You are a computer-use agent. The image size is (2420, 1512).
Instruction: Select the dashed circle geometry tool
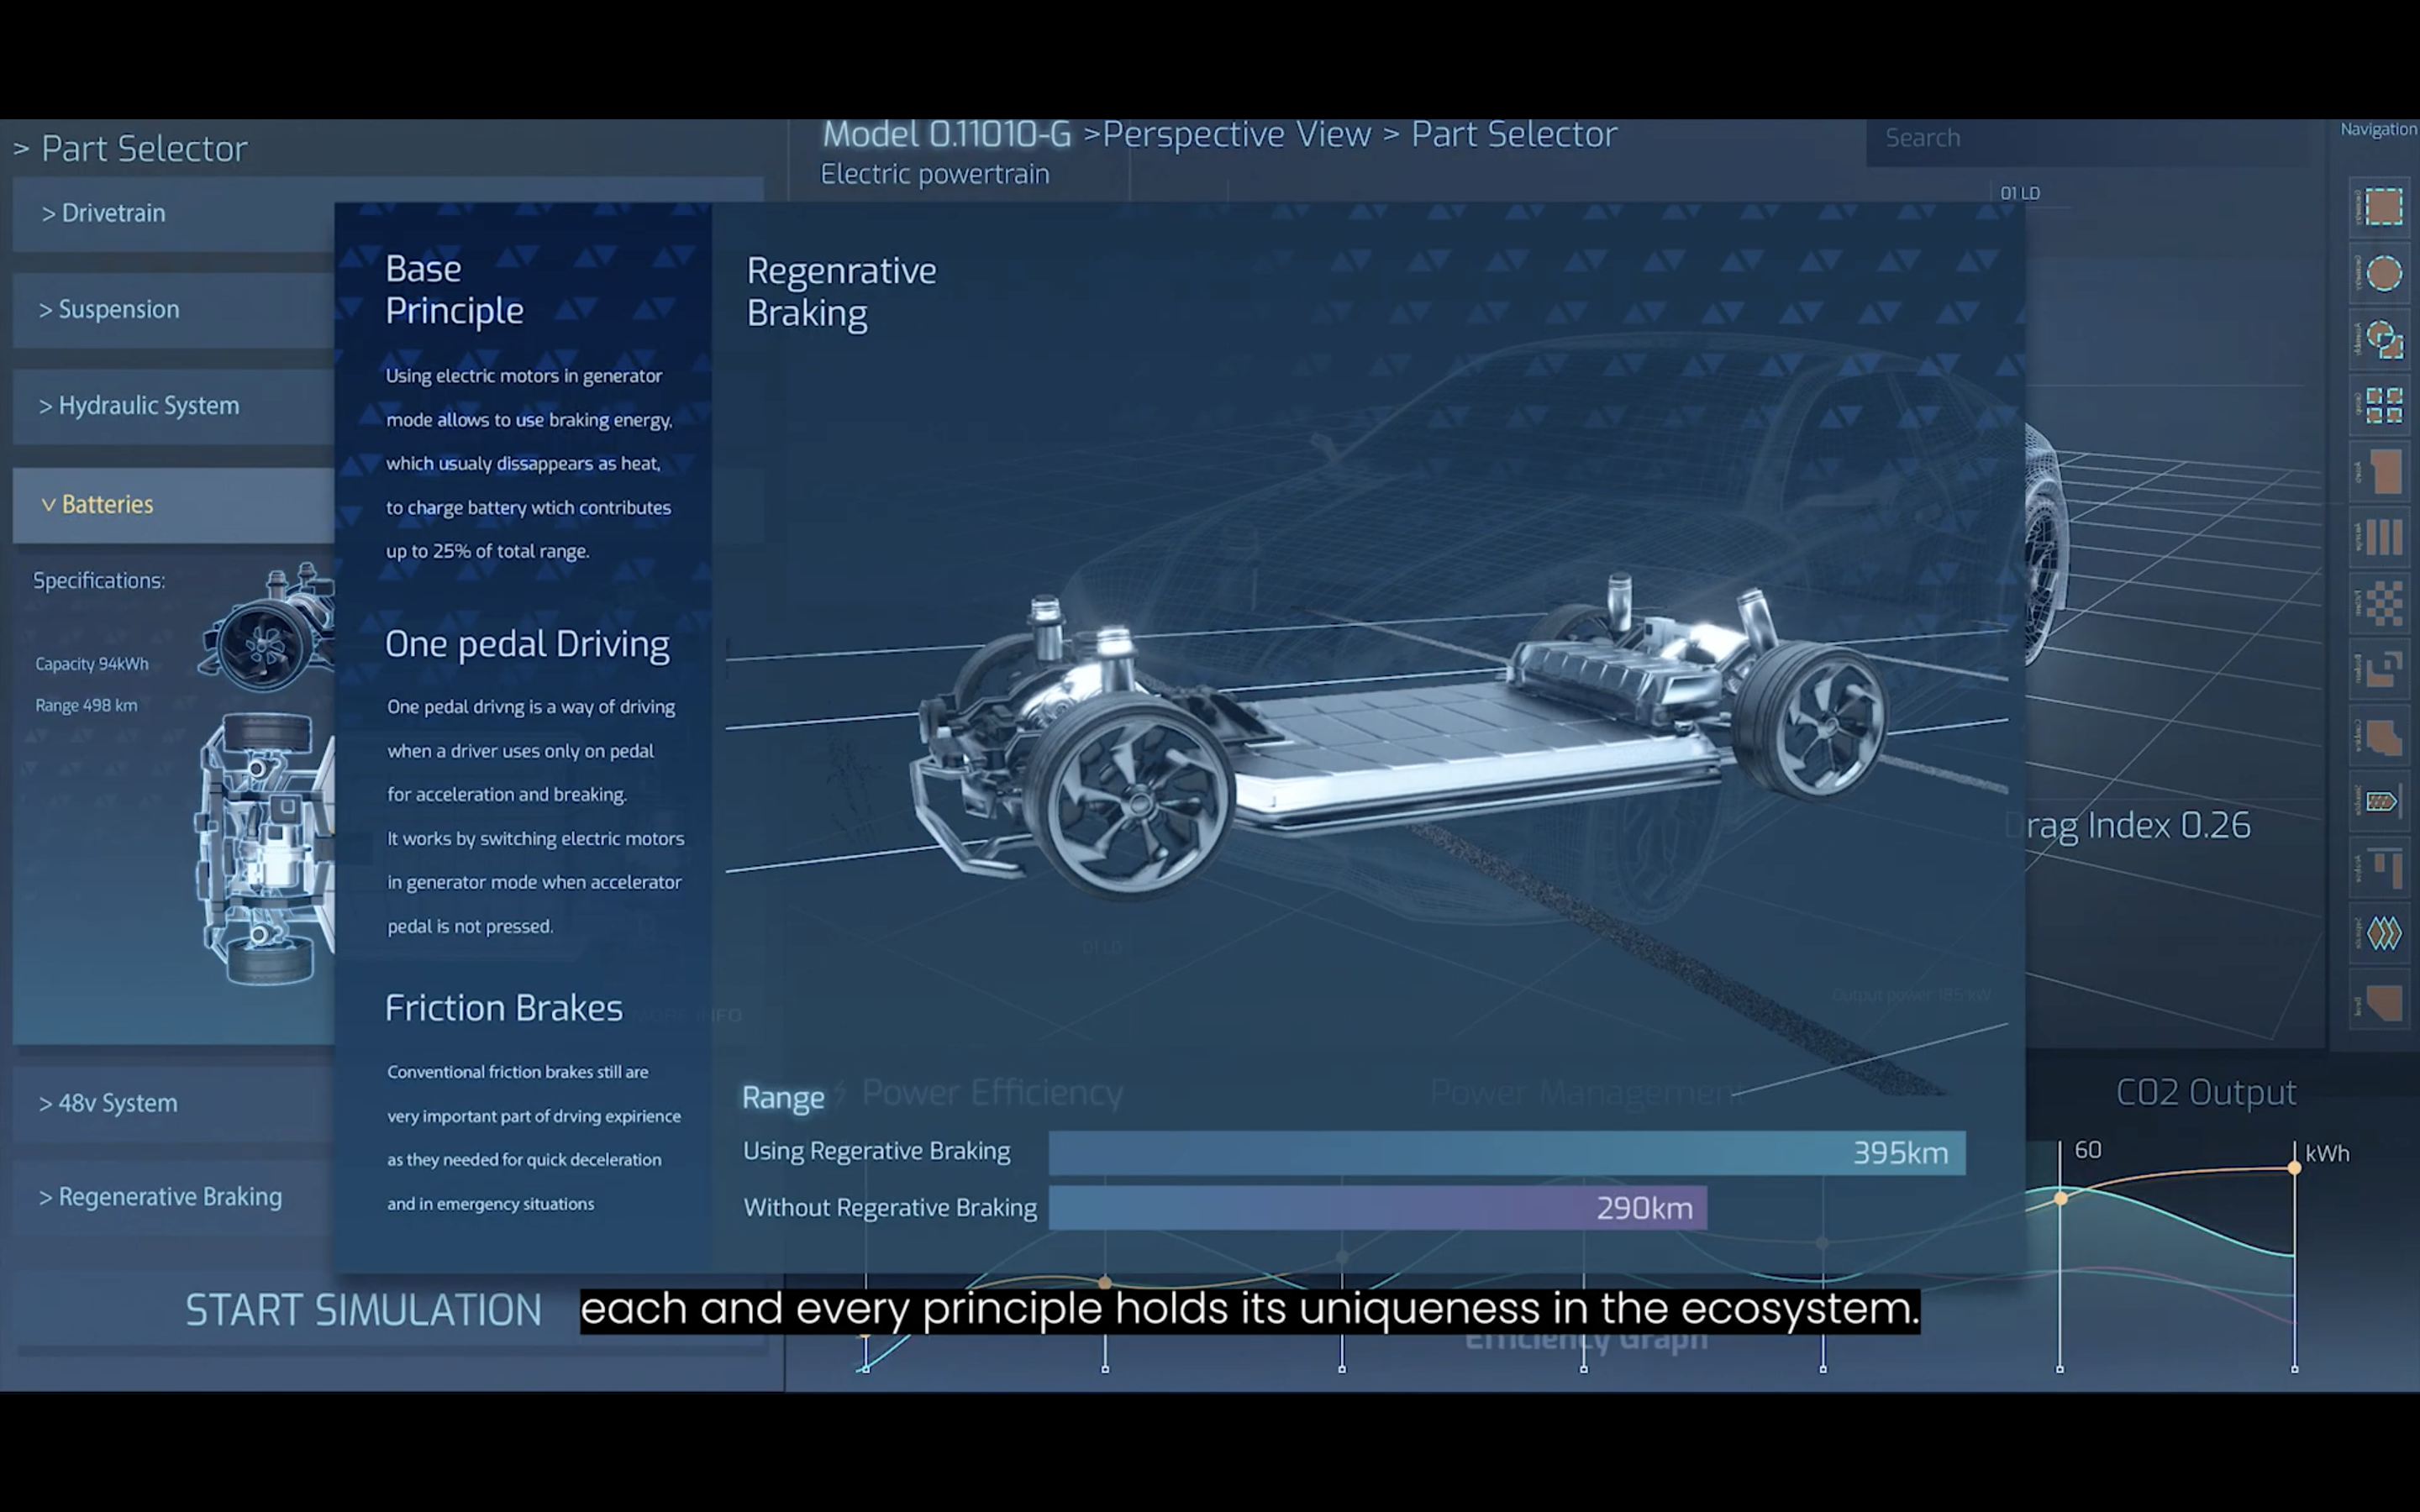click(2382, 273)
